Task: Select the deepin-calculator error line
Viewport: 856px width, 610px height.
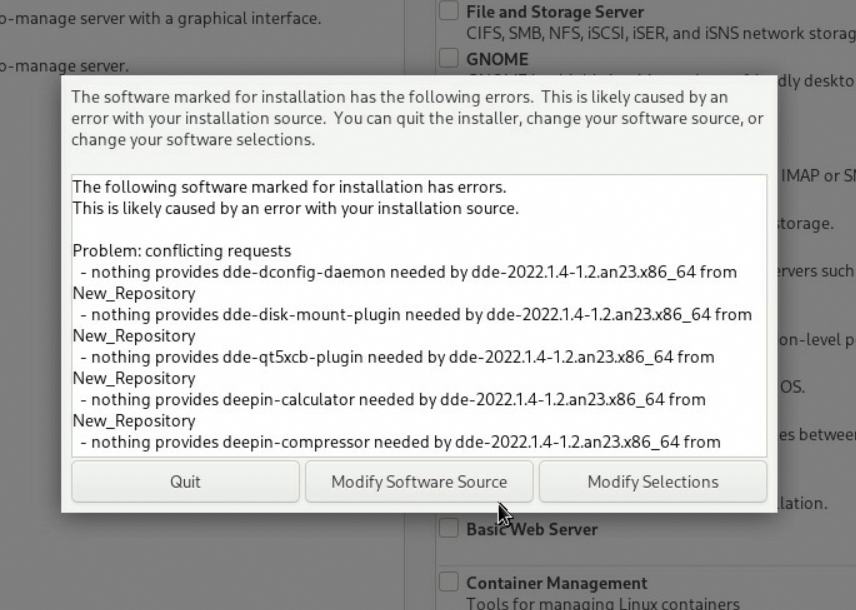Action: point(392,399)
